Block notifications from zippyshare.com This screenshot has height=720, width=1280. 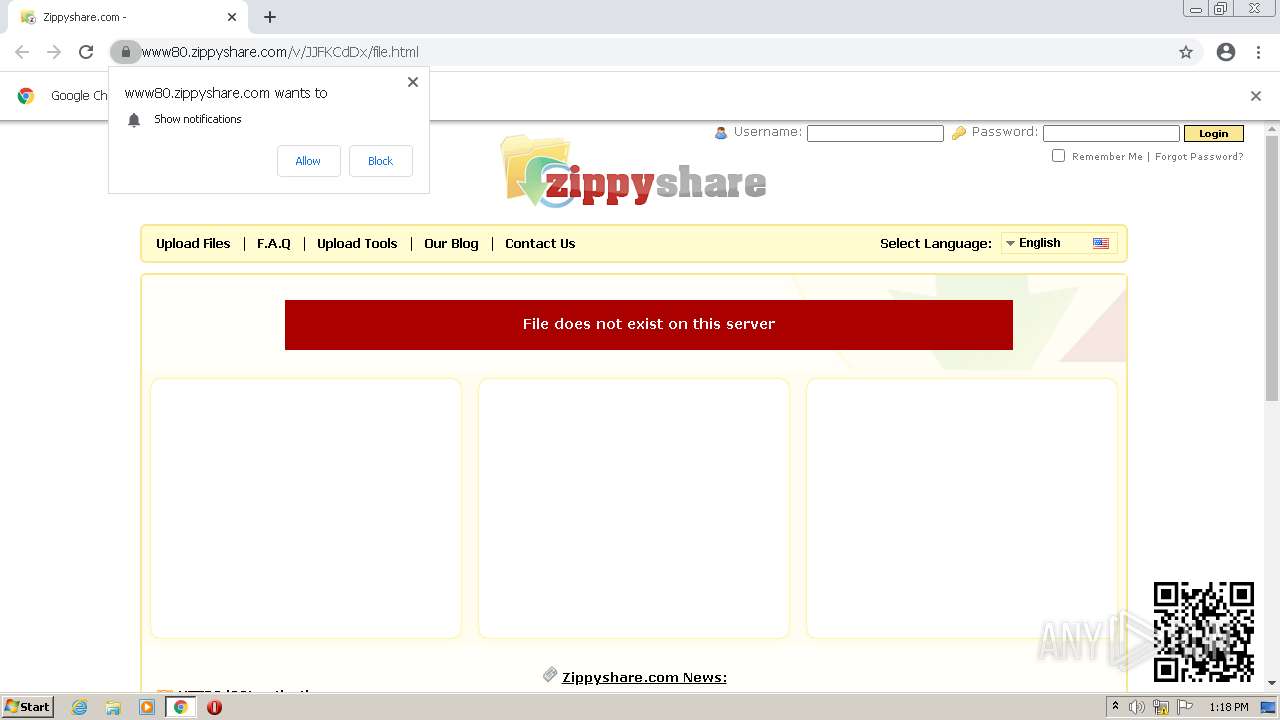click(380, 161)
